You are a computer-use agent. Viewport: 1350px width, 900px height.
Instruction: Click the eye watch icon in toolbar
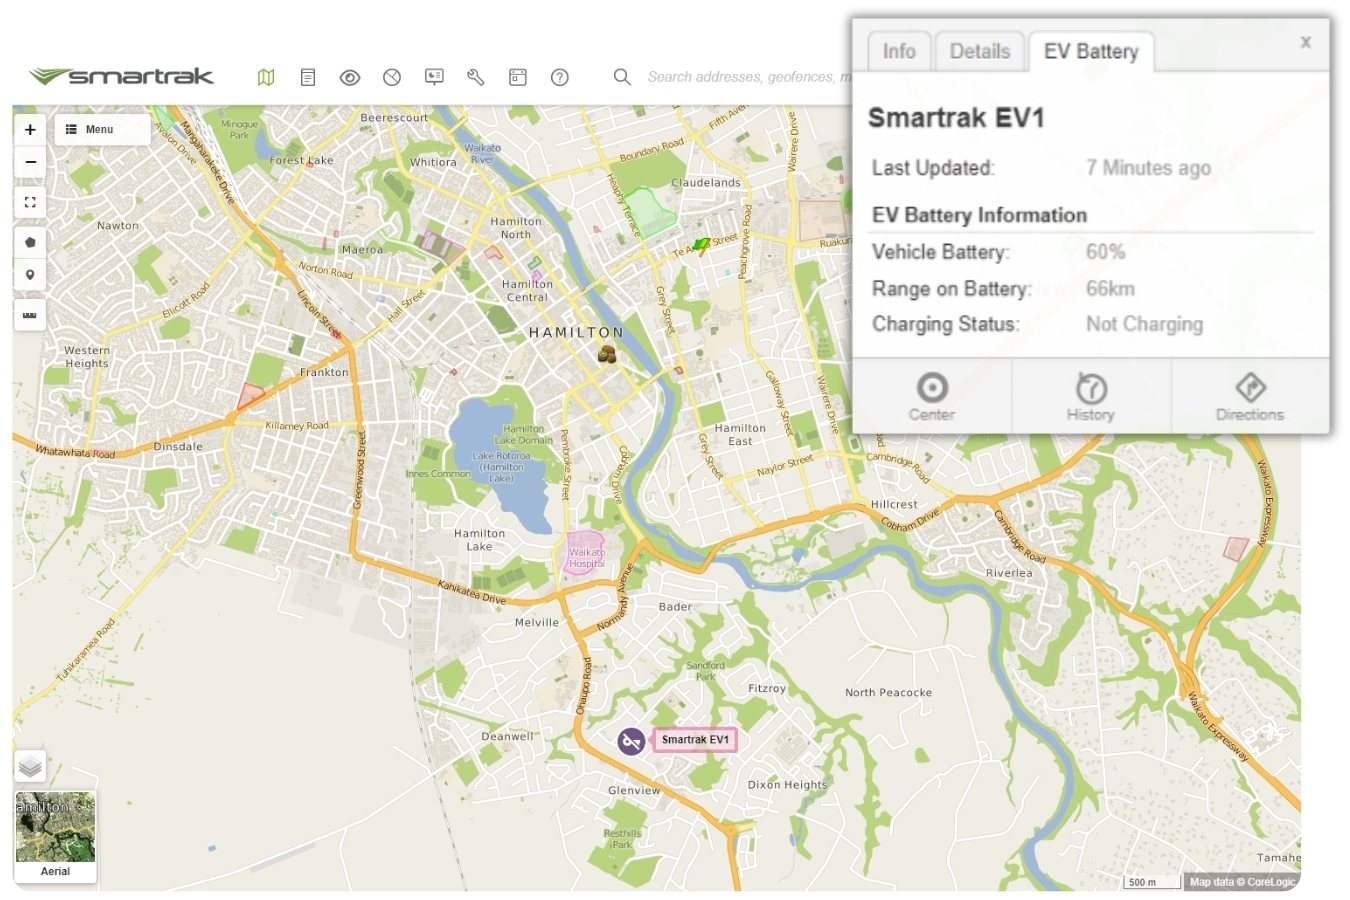[350, 77]
